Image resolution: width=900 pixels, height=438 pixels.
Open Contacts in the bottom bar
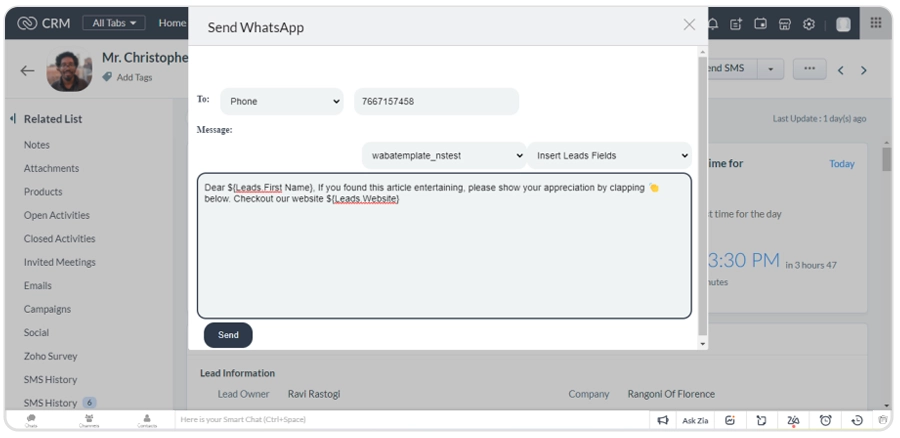click(x=147, y=421)
